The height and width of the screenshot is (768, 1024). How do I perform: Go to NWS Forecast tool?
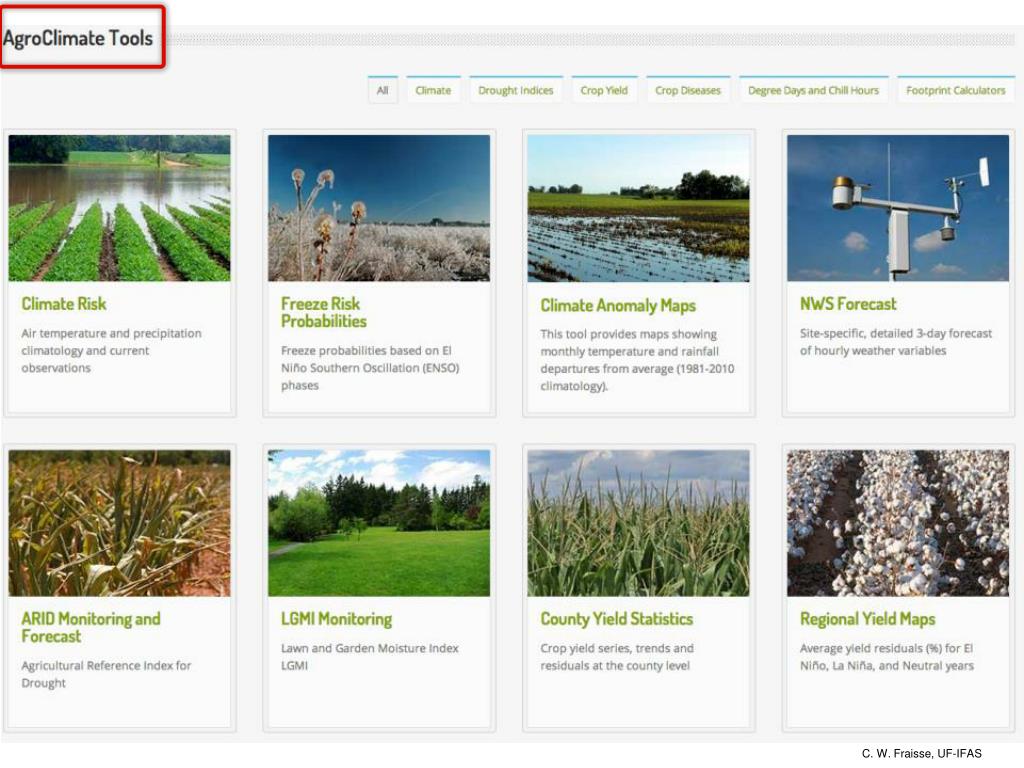click(x=848, y=304)
